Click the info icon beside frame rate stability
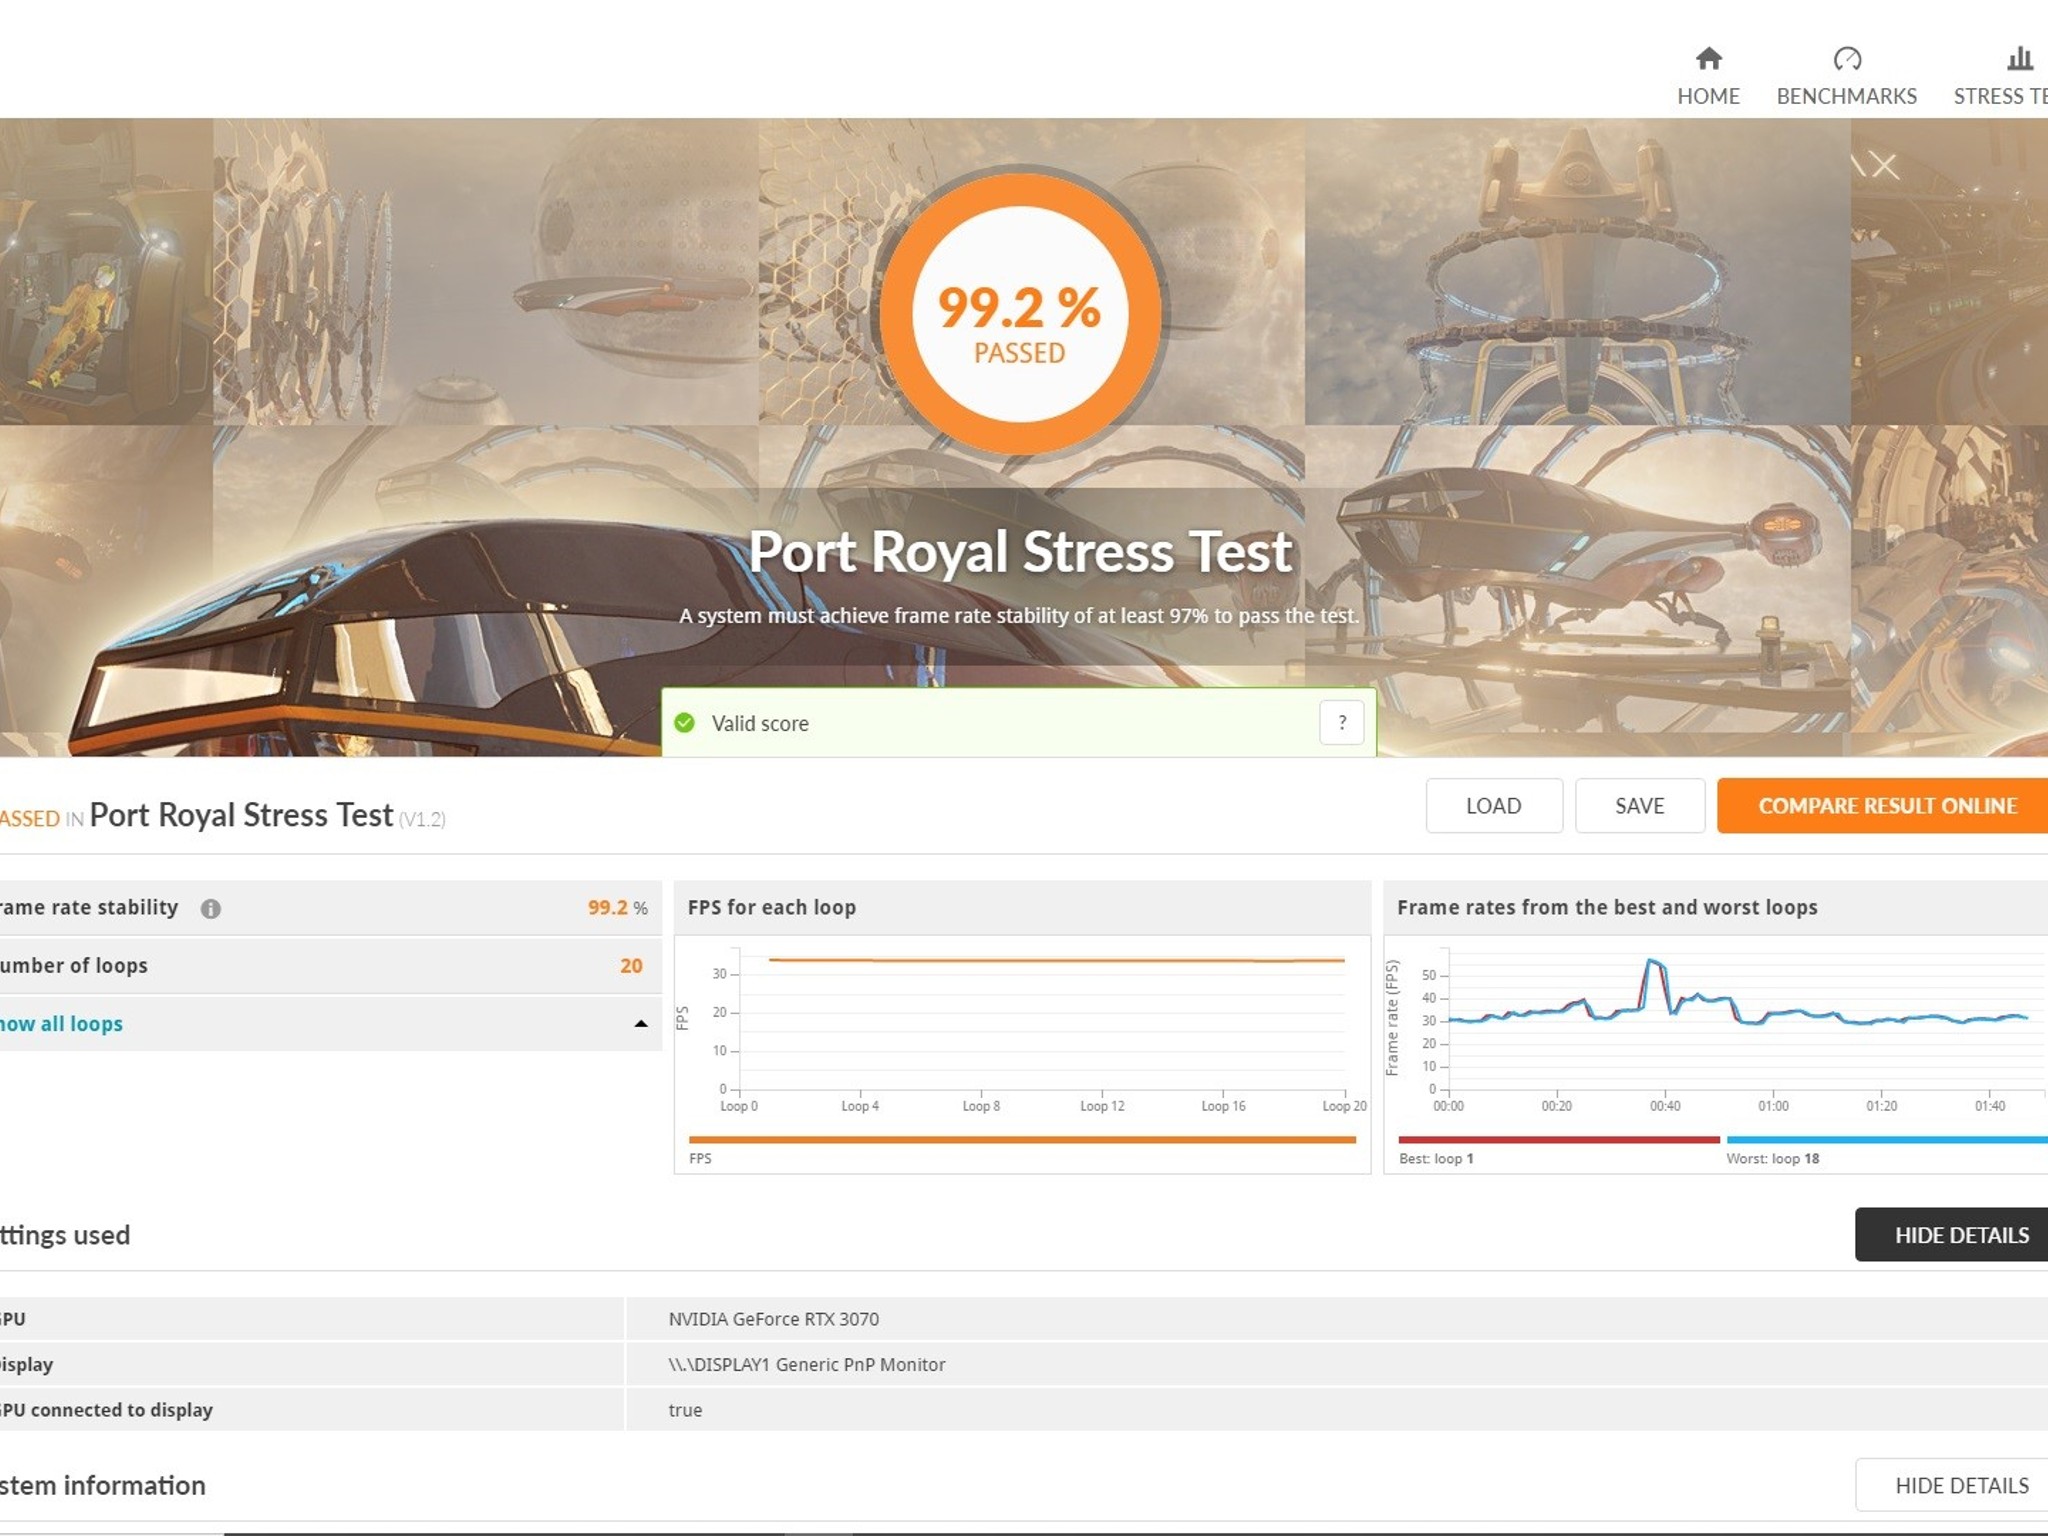 coord(210,908)
